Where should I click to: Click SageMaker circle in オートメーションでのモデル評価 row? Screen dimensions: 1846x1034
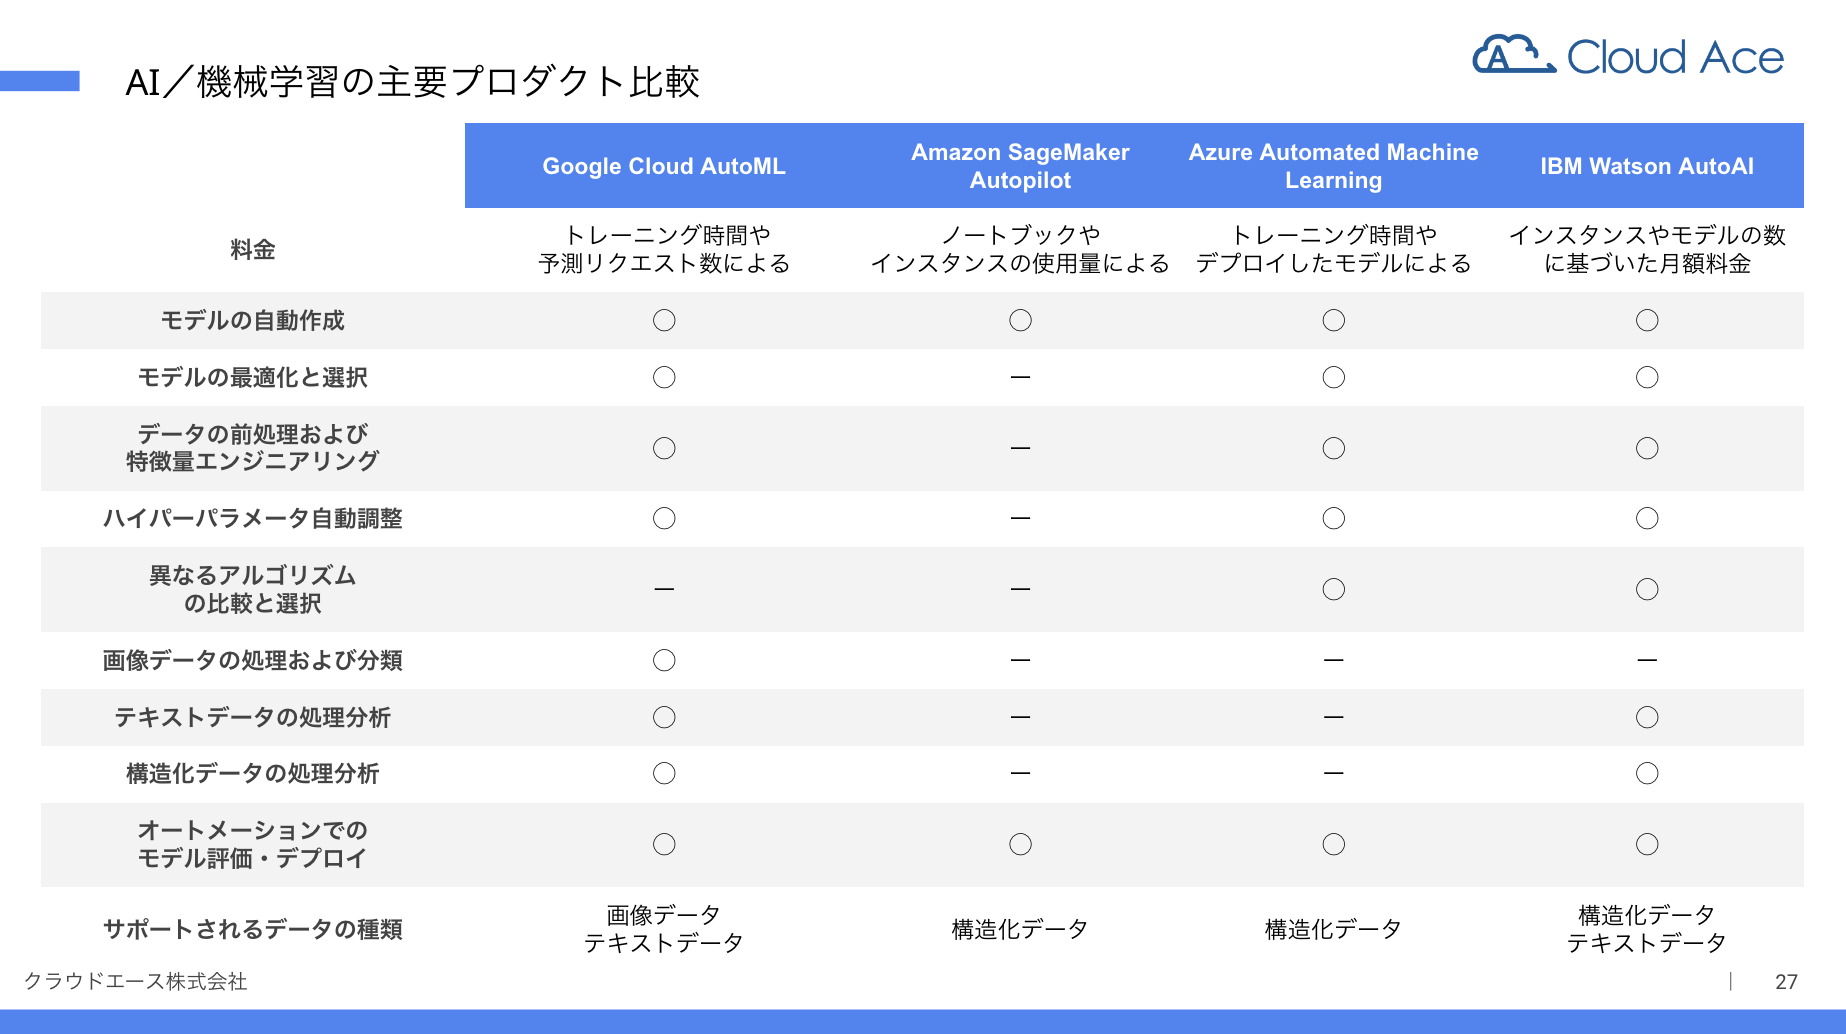1020,844
